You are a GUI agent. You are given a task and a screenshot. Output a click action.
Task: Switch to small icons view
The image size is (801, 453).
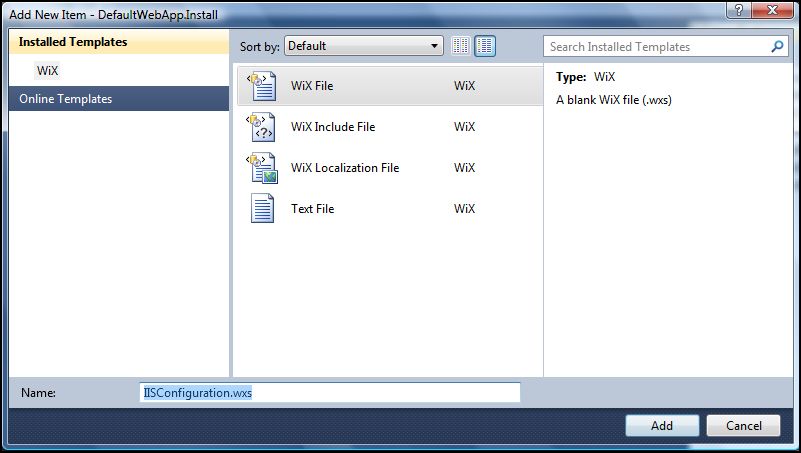click(460, 46)
